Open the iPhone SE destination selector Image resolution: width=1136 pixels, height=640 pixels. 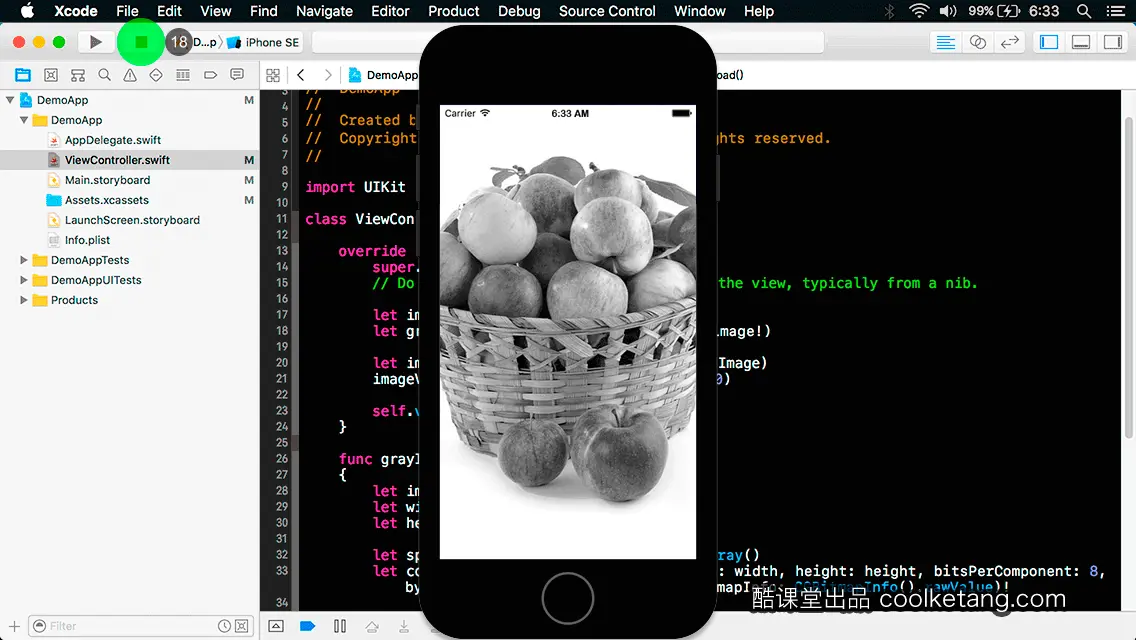[x=264, y=42]
